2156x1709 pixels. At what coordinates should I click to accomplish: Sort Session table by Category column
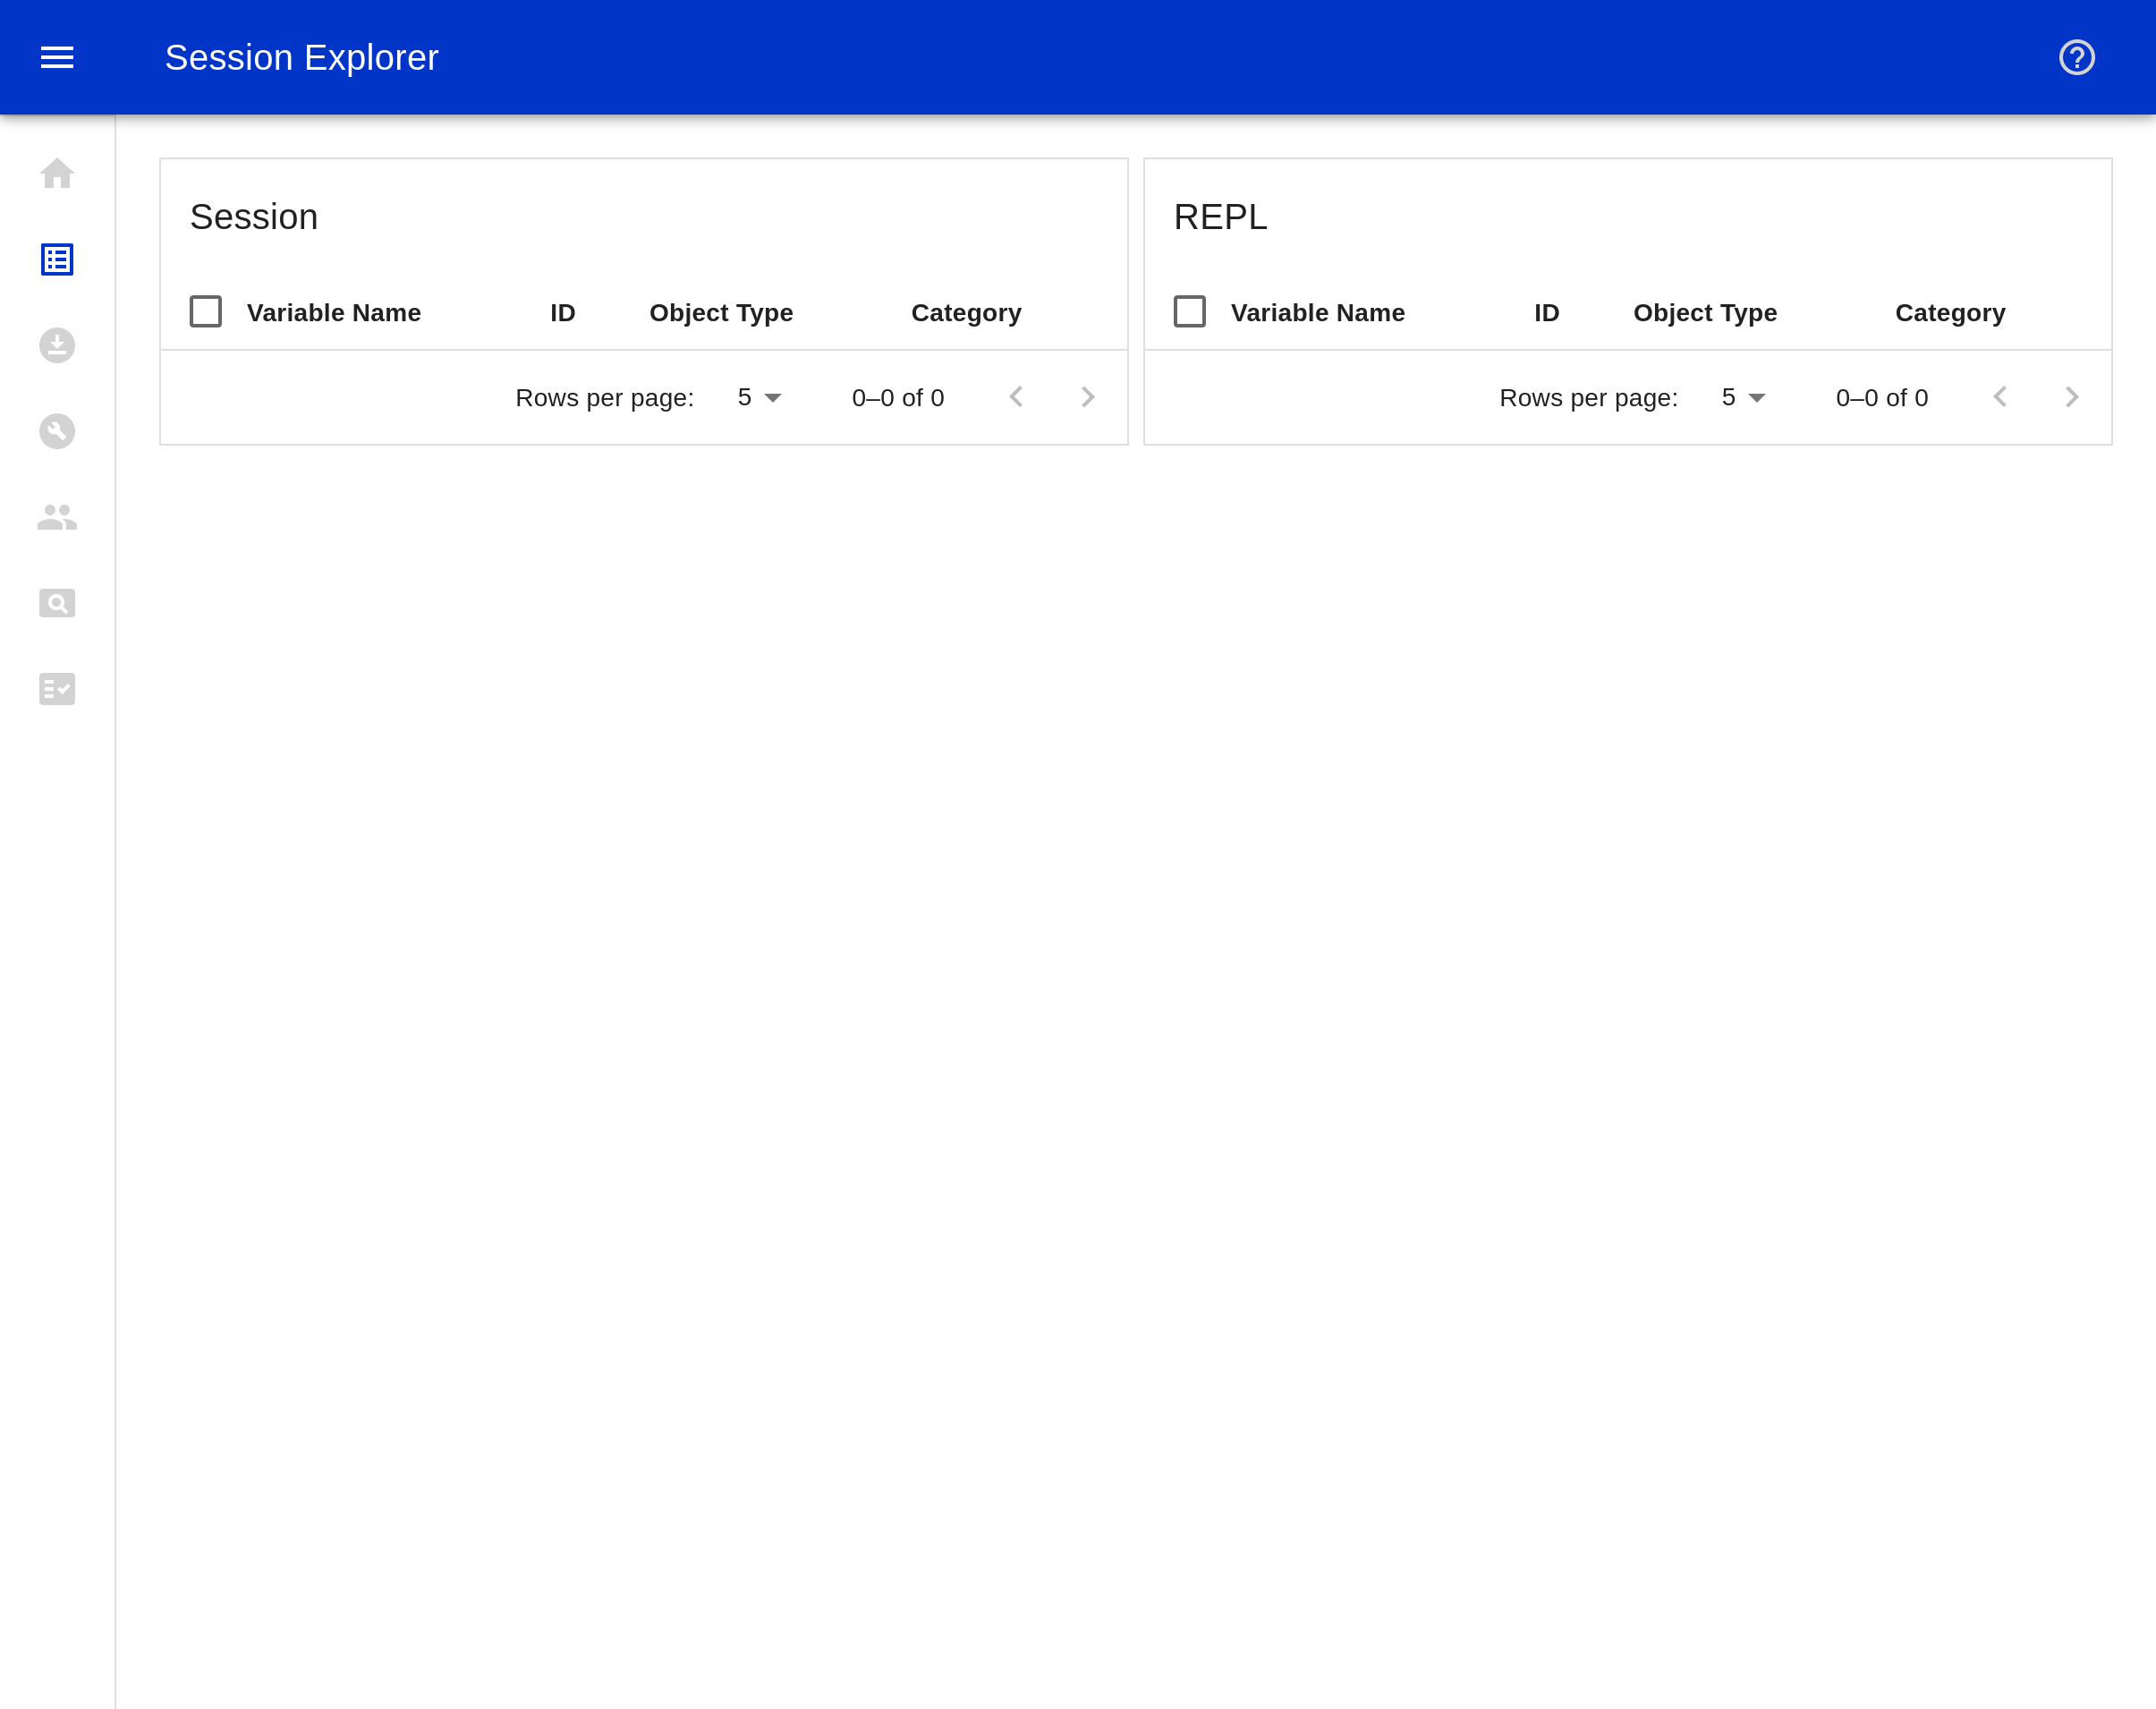(966, 313)
